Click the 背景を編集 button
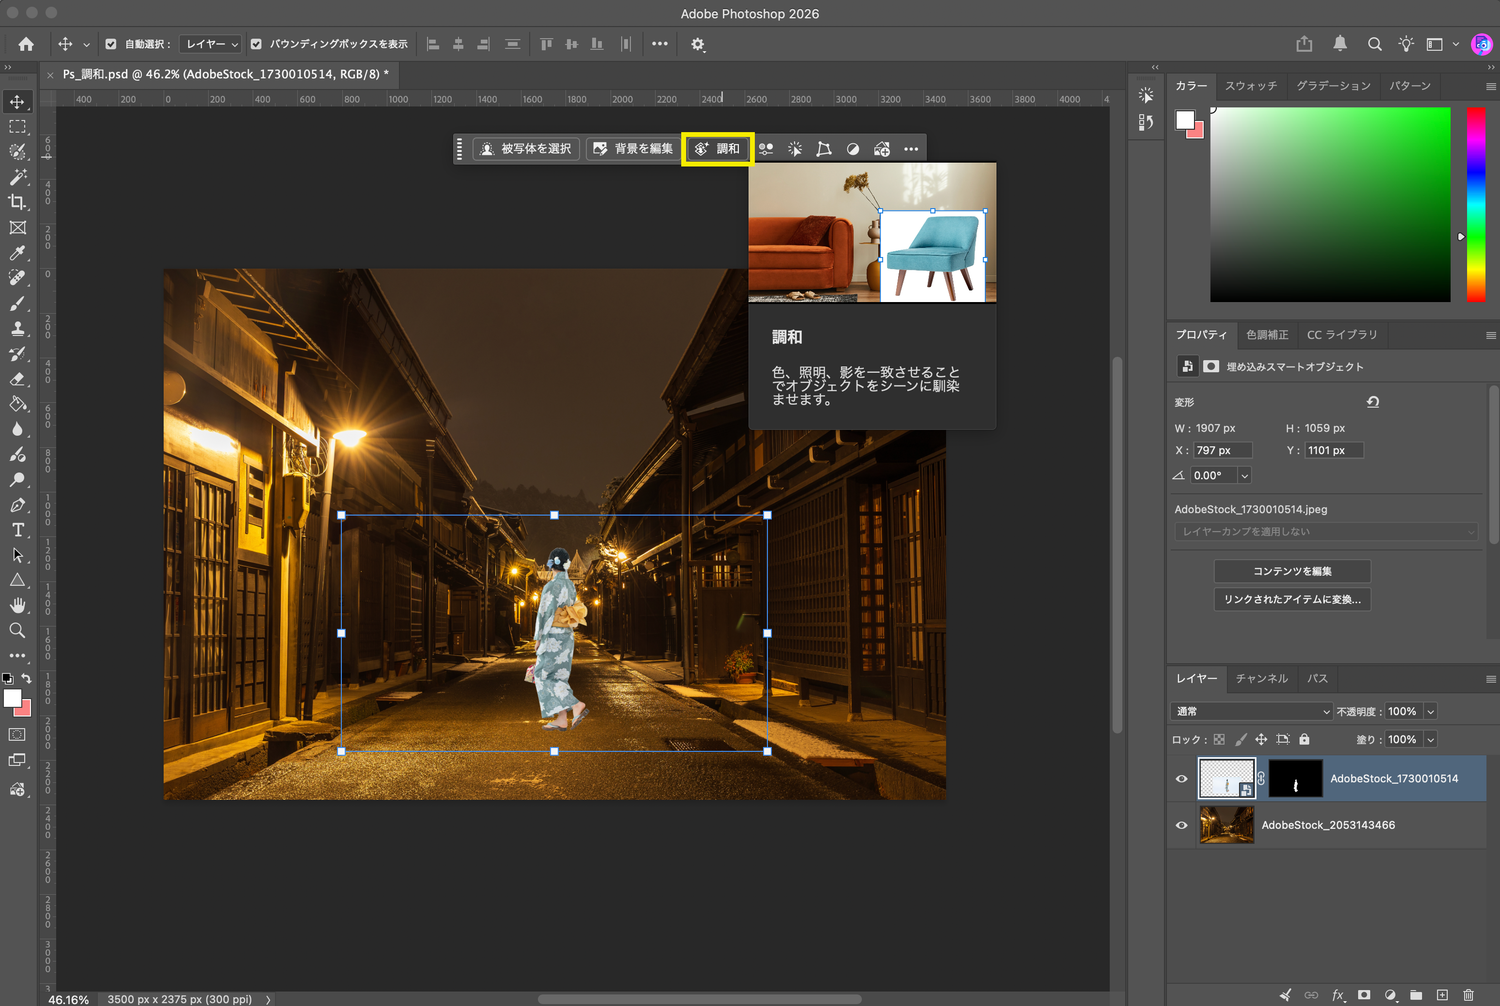 coord(632,149)
